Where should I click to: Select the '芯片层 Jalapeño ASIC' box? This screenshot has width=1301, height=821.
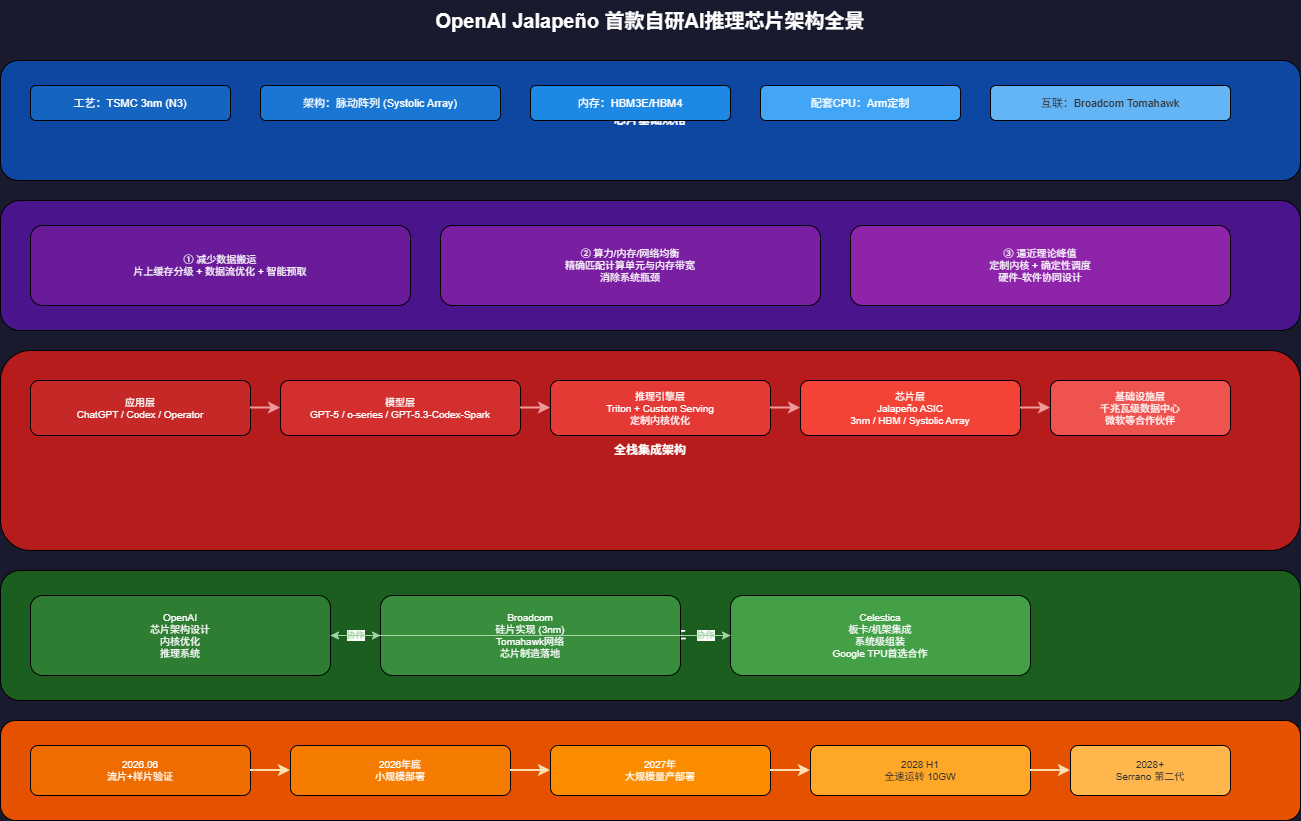[x=910, y=408]
